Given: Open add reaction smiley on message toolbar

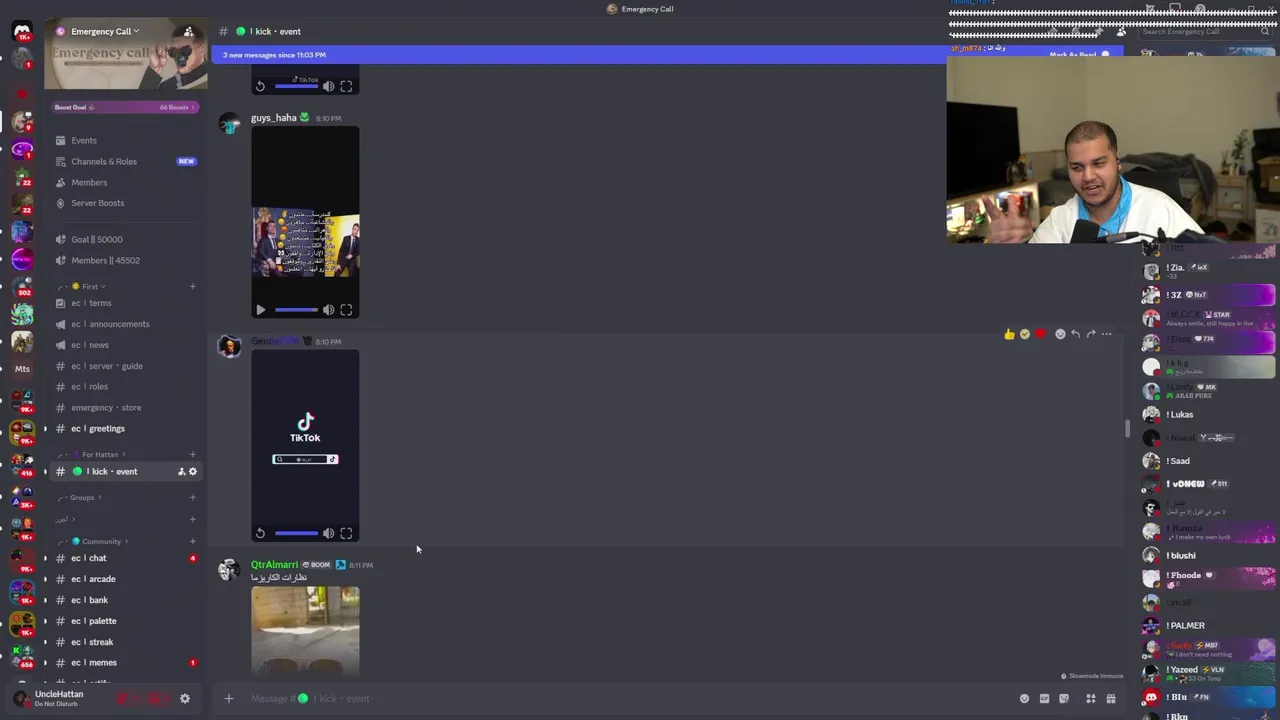Looking at the screenshot, I should coord(1060,334).
